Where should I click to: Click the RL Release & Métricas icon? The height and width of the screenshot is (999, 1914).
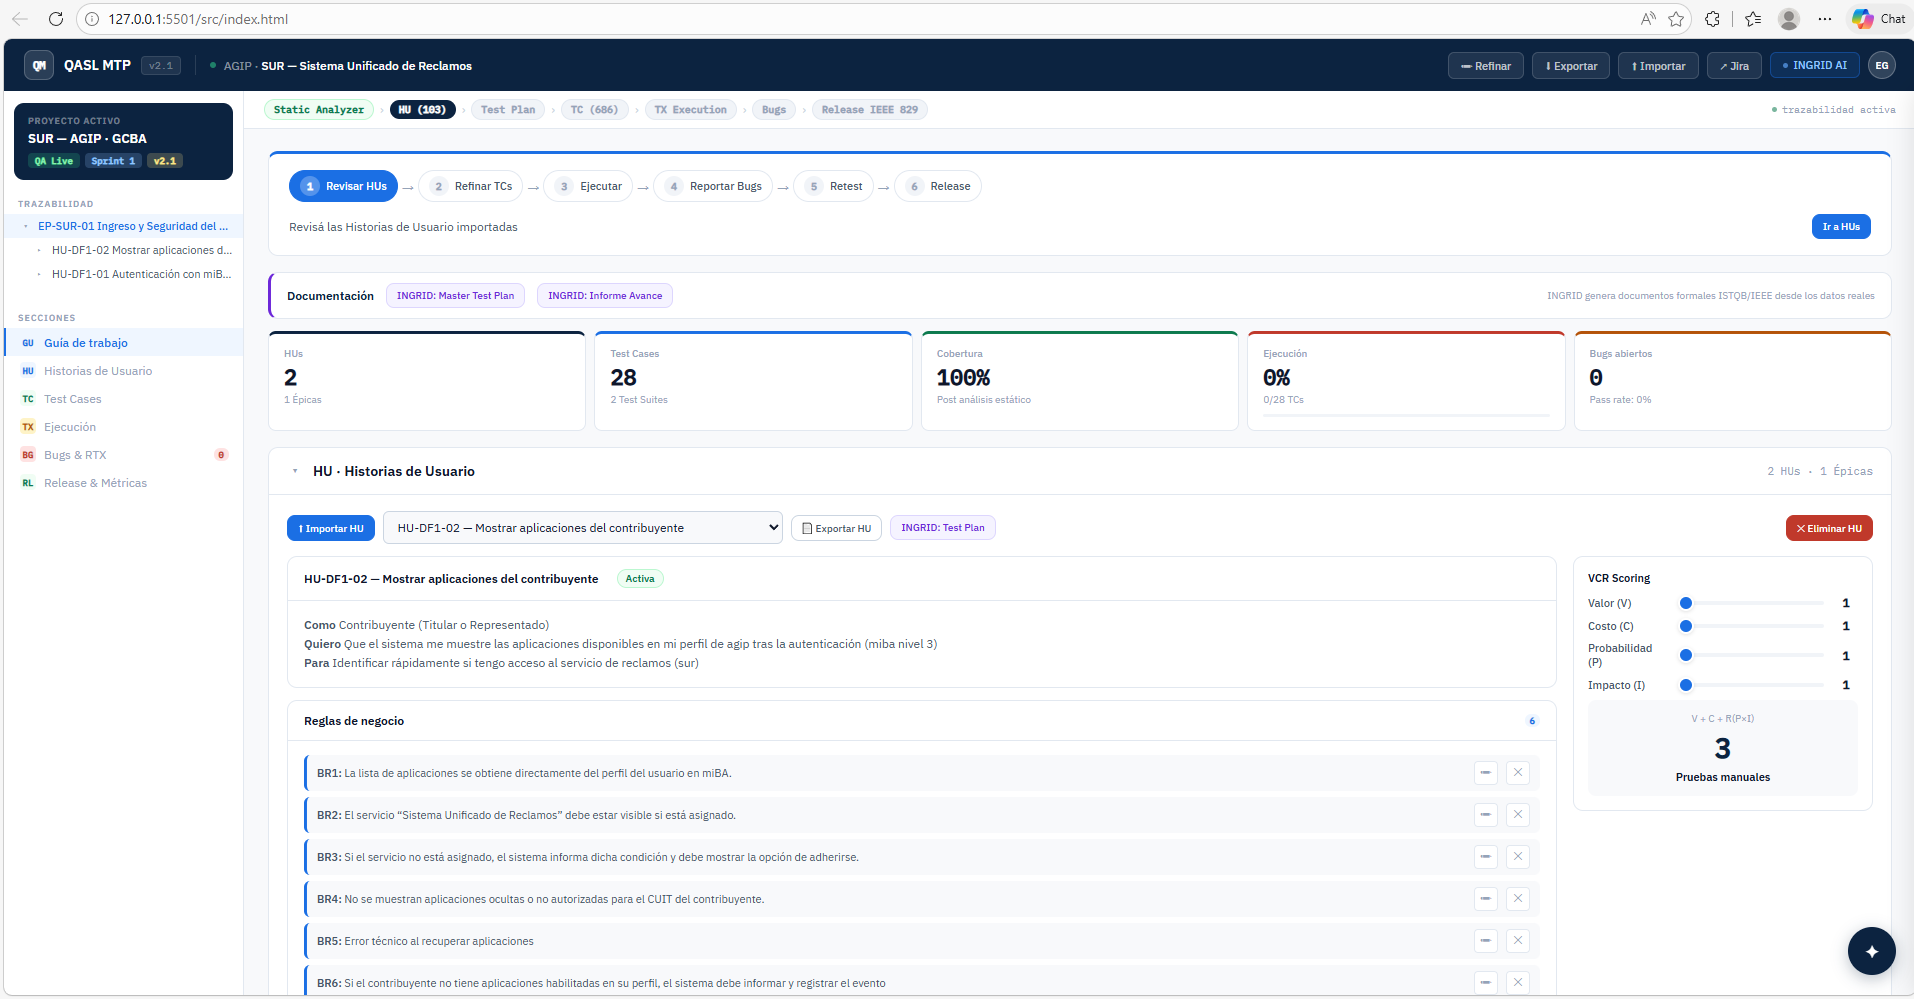(x=27, y=482)
